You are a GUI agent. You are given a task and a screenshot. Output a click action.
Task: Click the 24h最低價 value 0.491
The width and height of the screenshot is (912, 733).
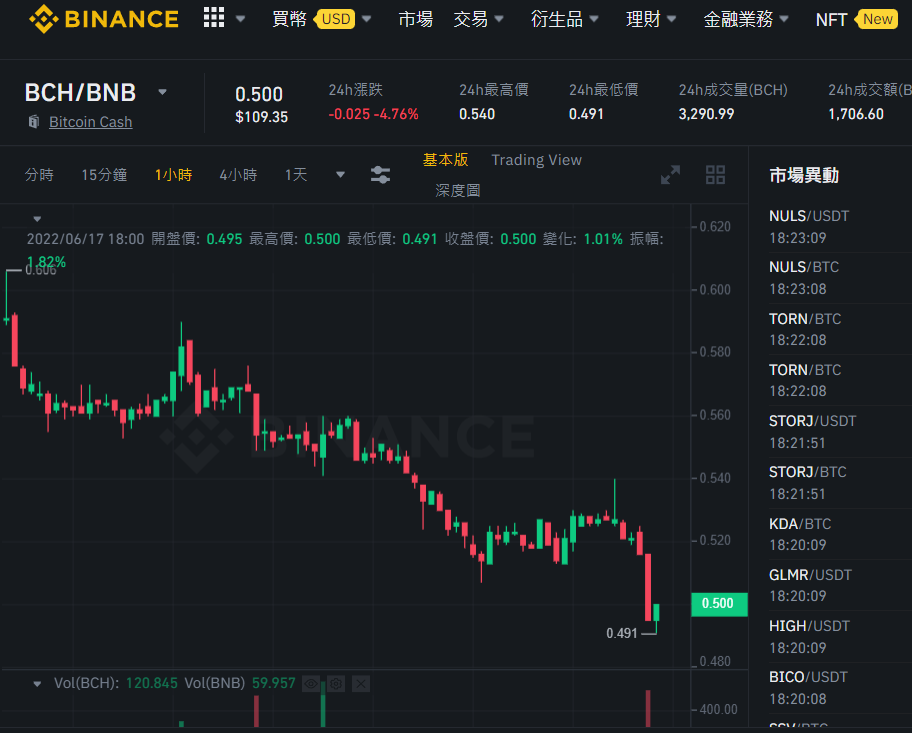coord(586,114)
